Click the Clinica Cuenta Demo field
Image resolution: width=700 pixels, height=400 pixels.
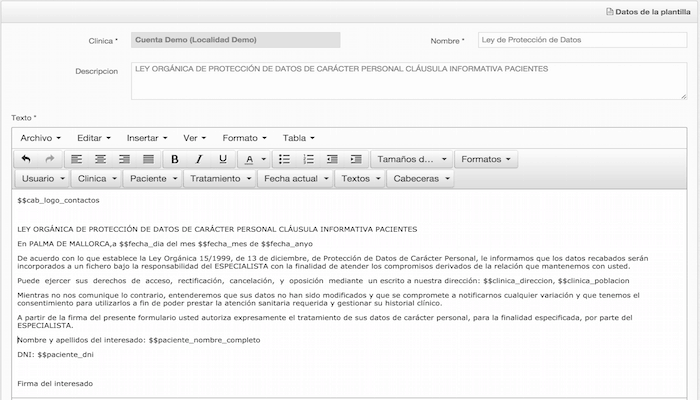click(x=236, y=40)
